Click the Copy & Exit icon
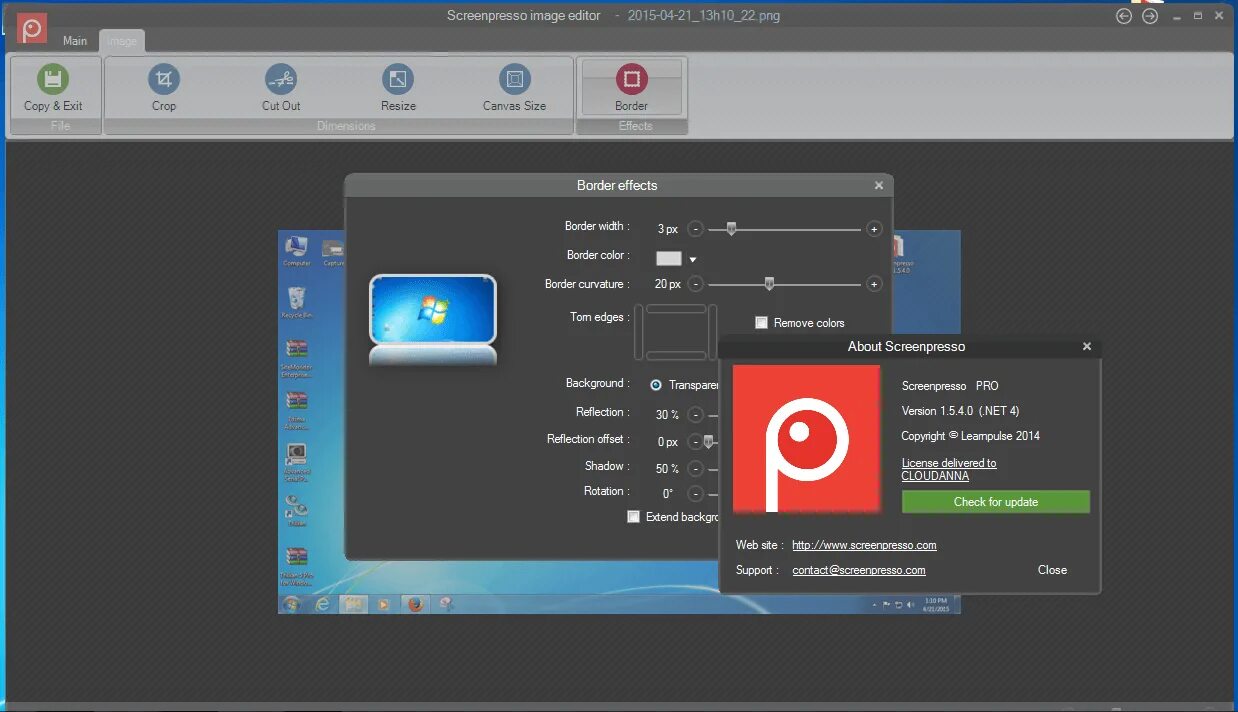 tap(53, 79)
